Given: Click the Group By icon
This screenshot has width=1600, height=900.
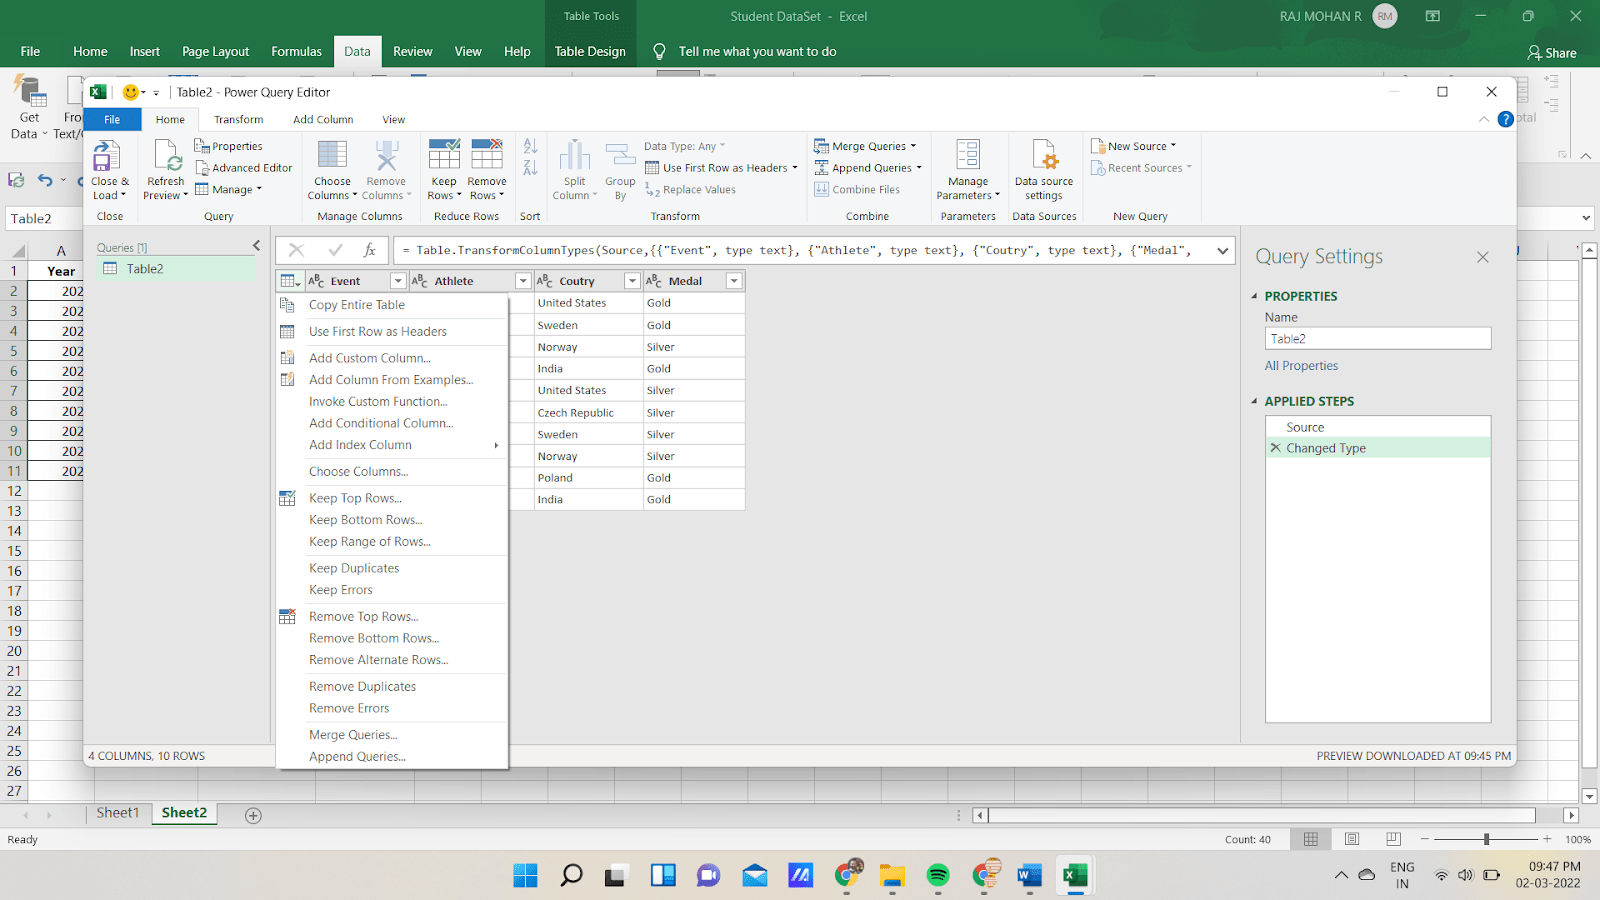Looking at the screenshot, I should (620, 168).
